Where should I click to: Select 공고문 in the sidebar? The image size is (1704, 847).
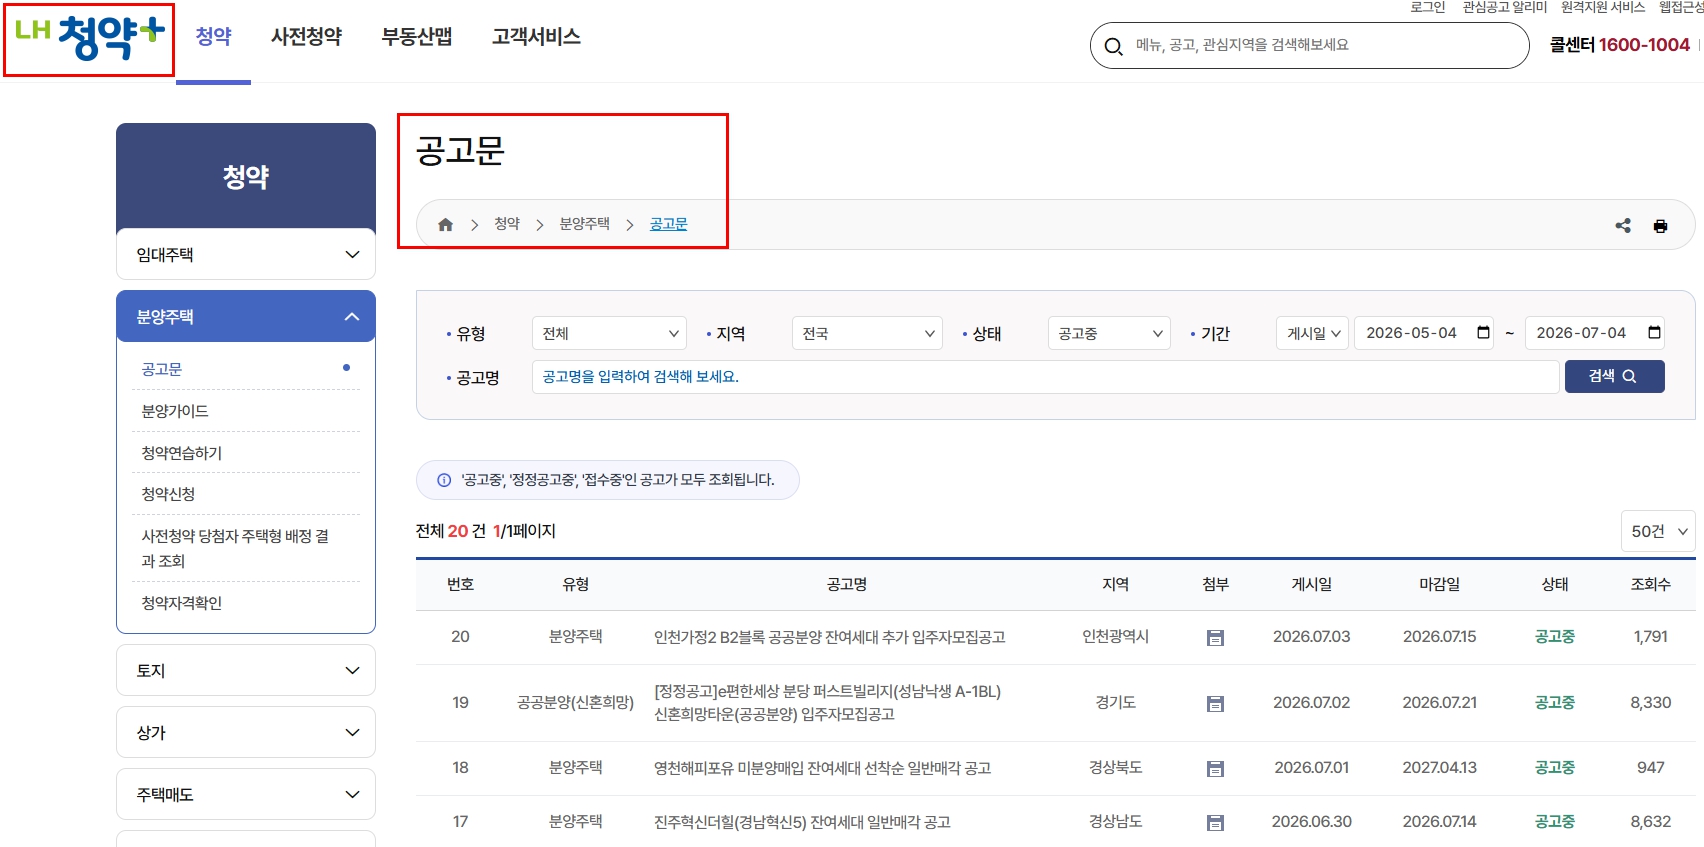click(x=162, y=369)
